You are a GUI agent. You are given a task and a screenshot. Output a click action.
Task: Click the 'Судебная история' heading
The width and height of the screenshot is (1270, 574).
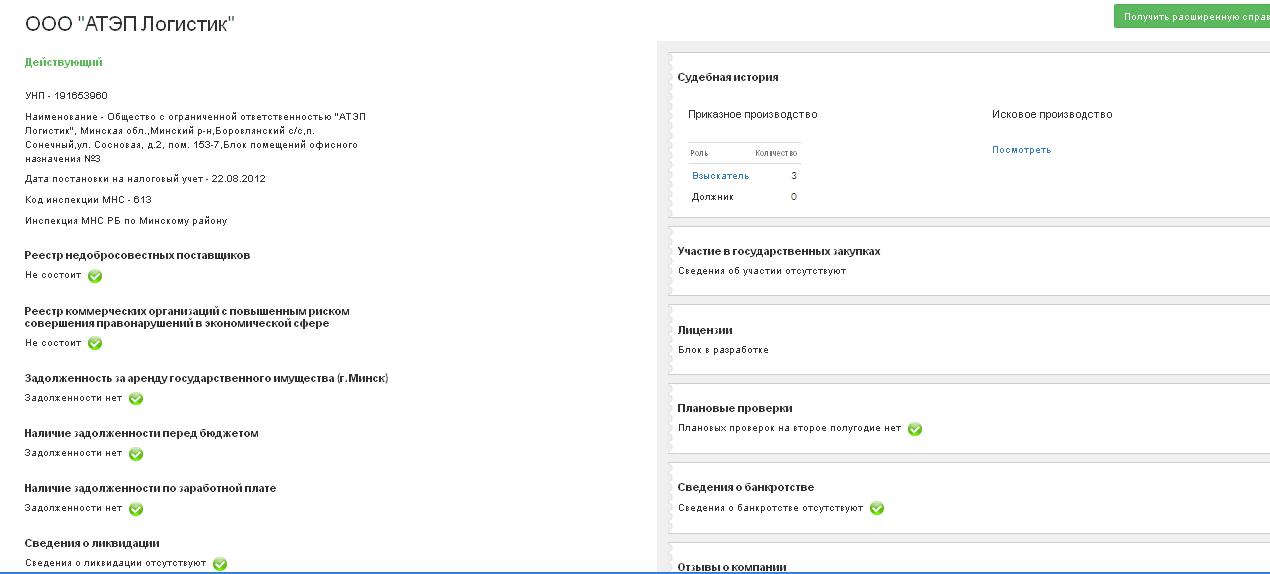coord(728,77)
